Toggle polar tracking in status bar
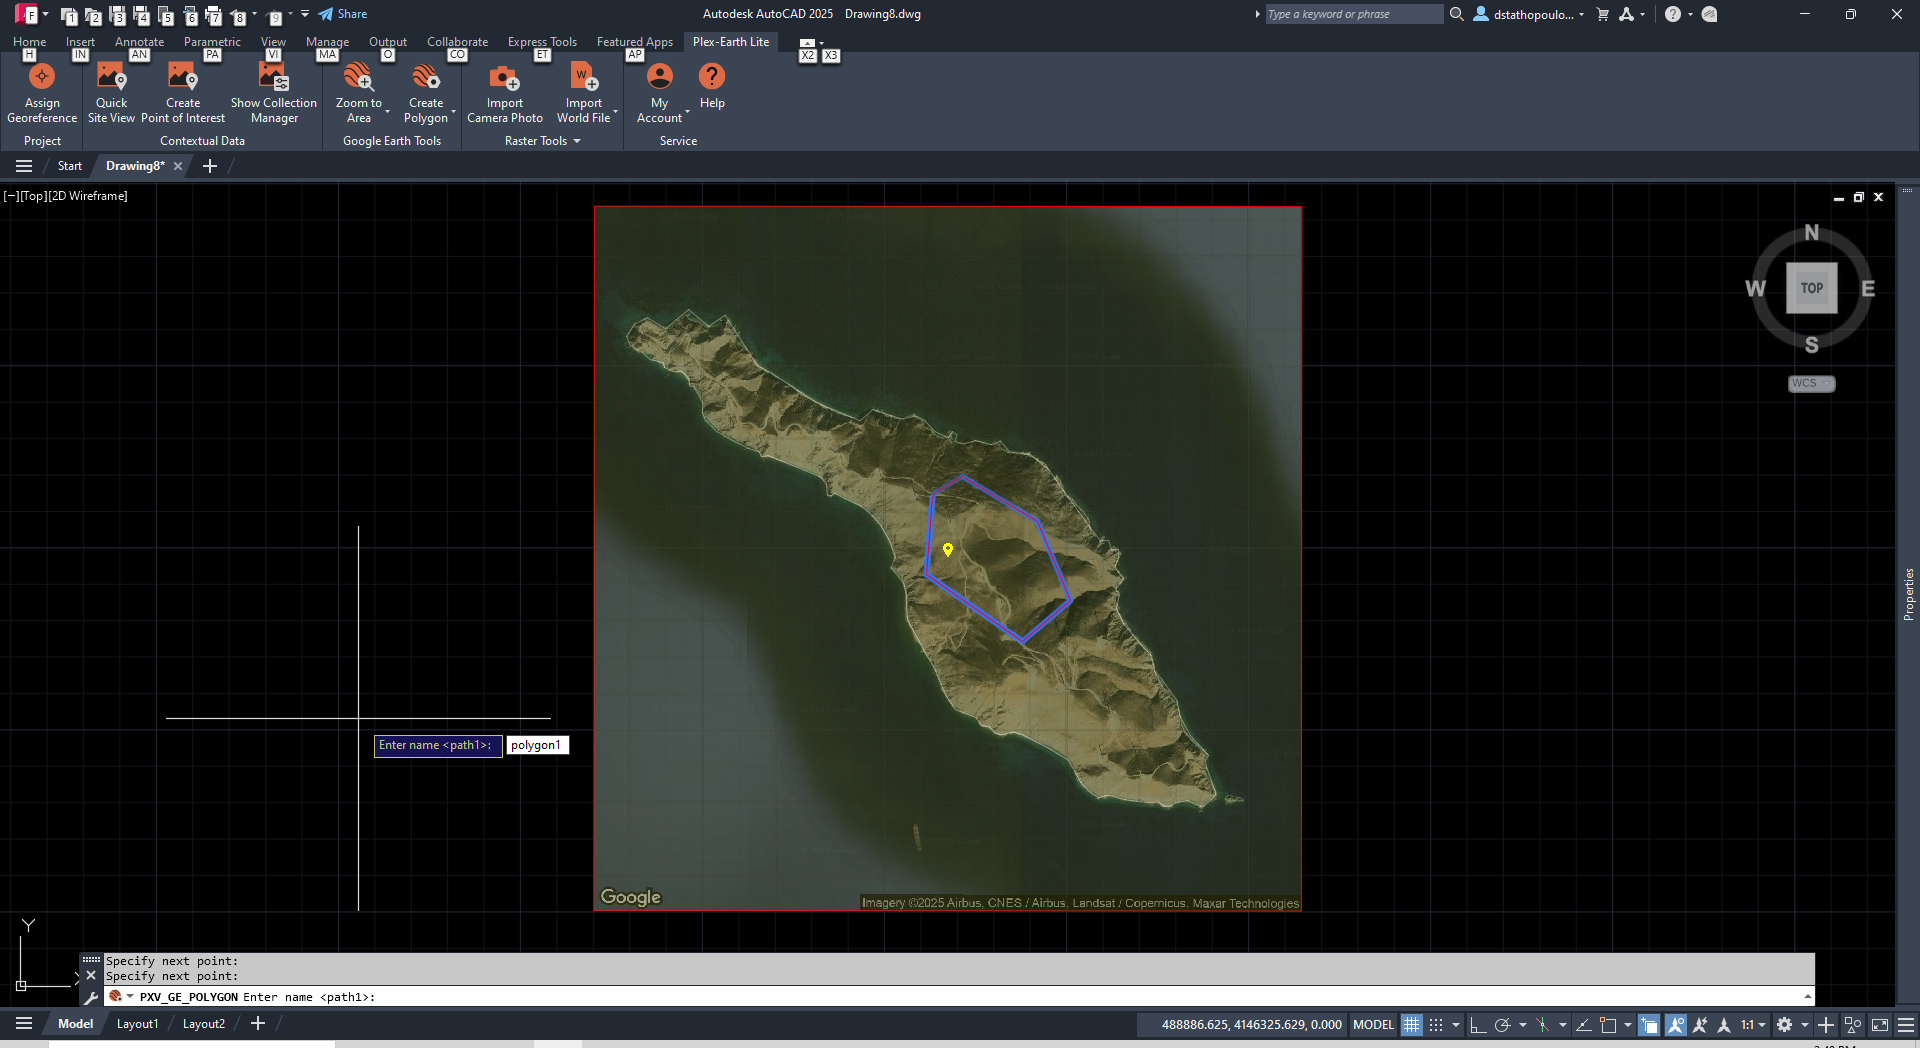 (1502, 1025)
